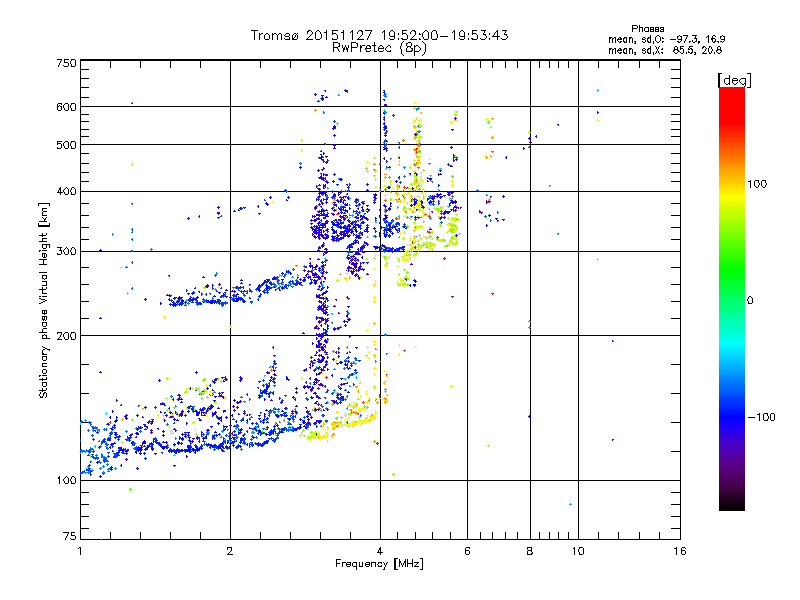Click the color bar tick label '0'
800x600 pixels.
750,301
